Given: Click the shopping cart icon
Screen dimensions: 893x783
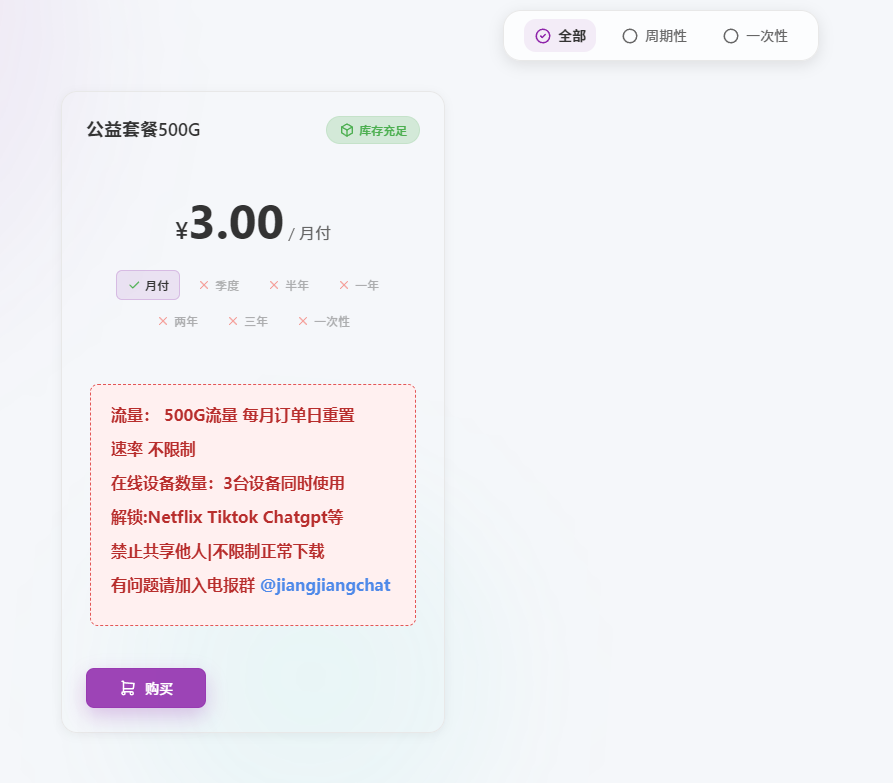Looking at the screenshot, I should 127,688.
